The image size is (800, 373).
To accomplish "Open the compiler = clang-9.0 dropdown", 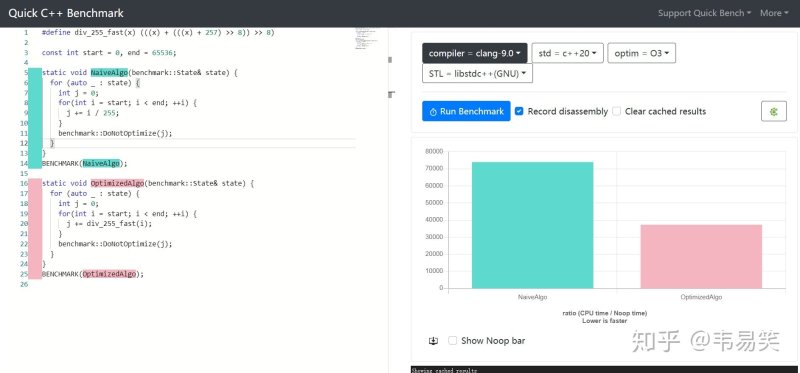I will pos(474,53).
